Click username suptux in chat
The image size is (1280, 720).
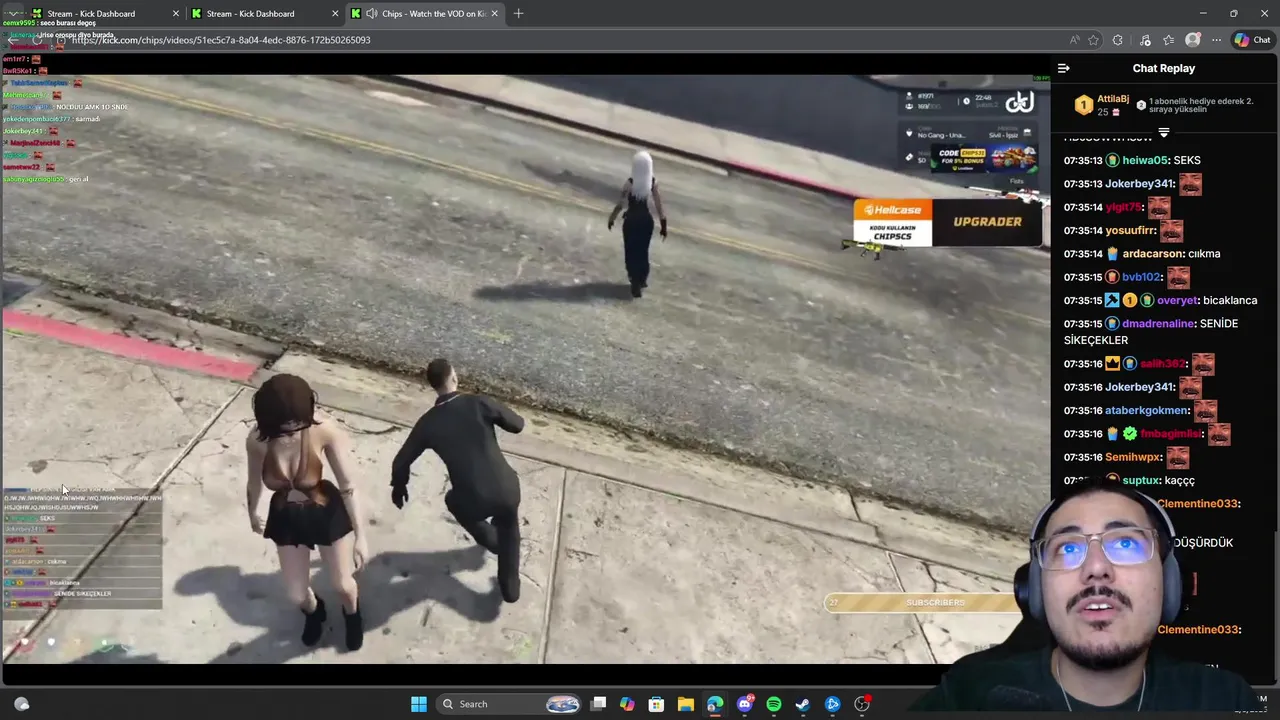click(x=1141, y=480)
